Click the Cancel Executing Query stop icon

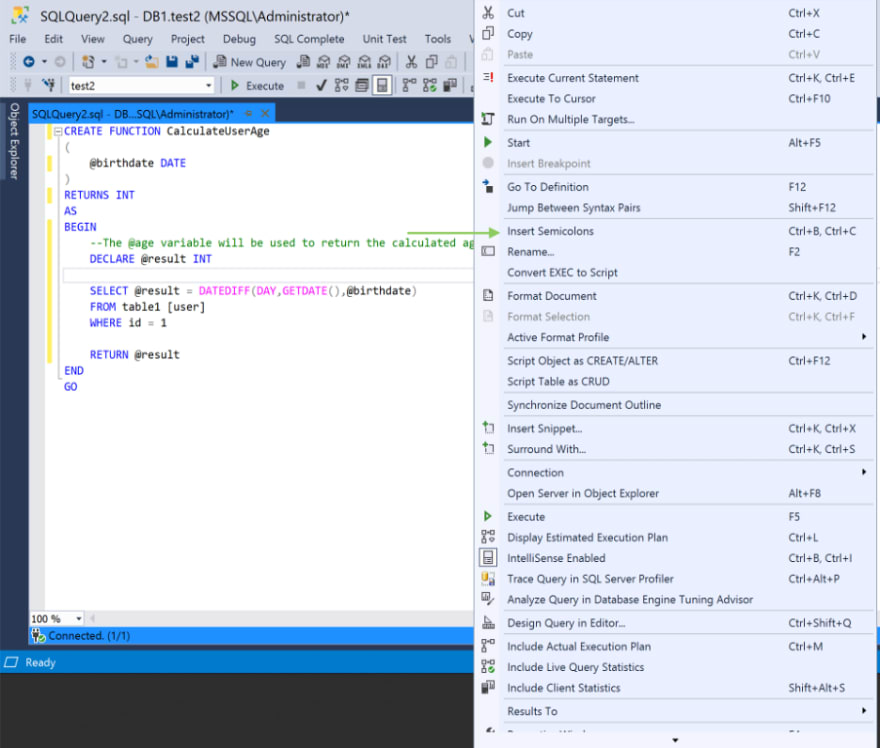(x=301, y=85)
